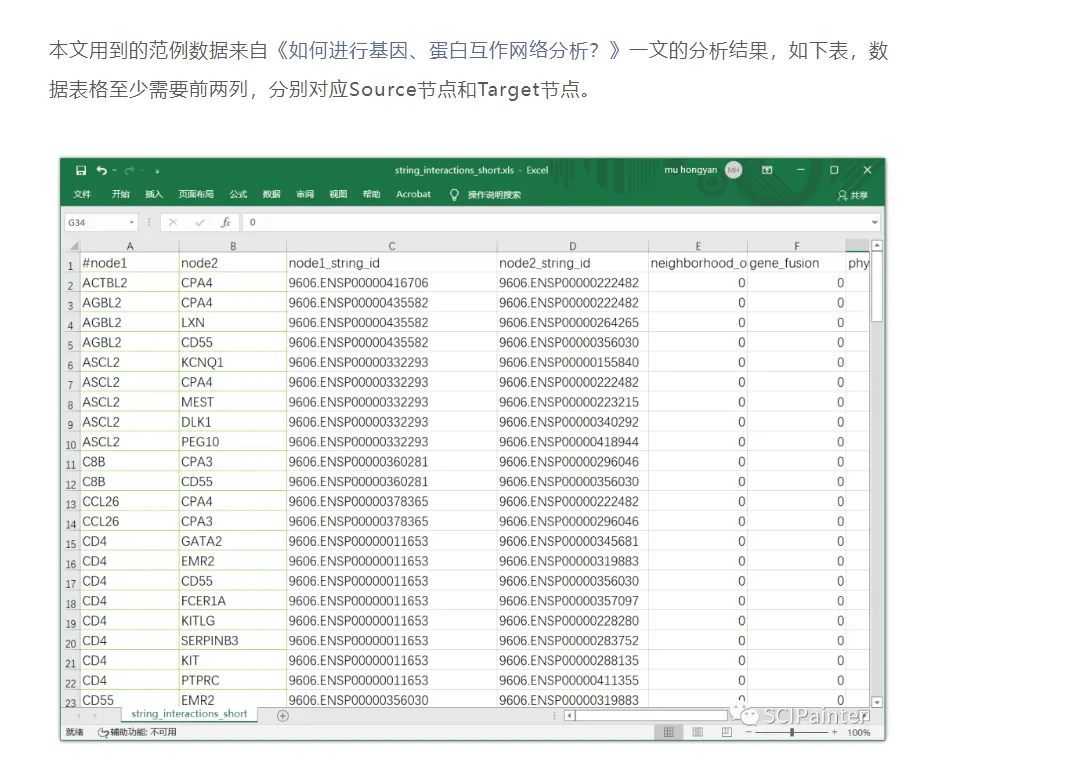The image size is (1065, 771).
Task: Switch to Page Layout view icon
Action: tap(698, 732)
